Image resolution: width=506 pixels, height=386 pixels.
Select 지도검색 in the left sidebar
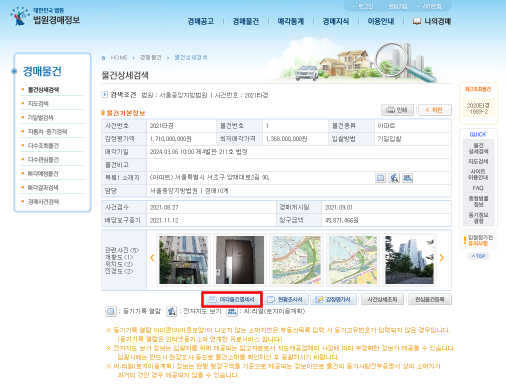tap(38, 104)
